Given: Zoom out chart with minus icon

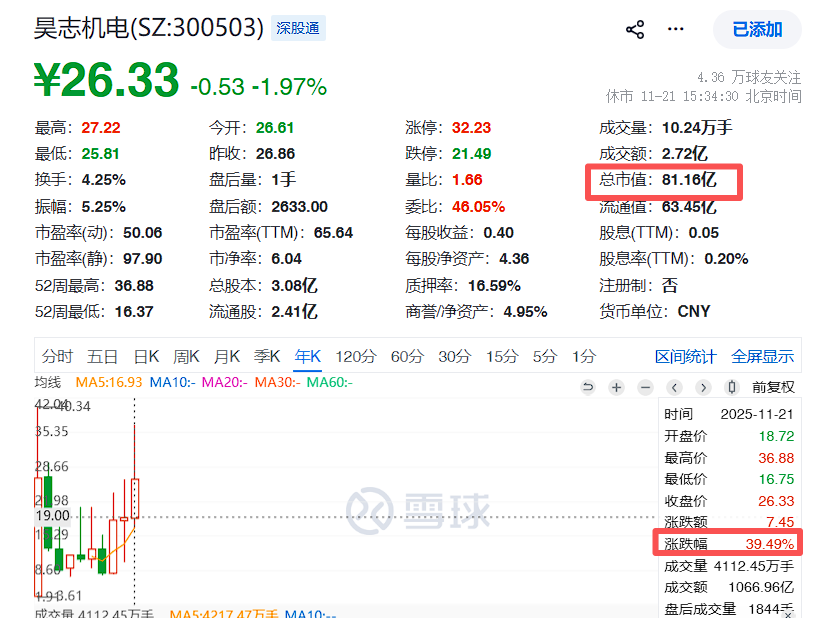Looking at the screenshot, I should [645, 387].
